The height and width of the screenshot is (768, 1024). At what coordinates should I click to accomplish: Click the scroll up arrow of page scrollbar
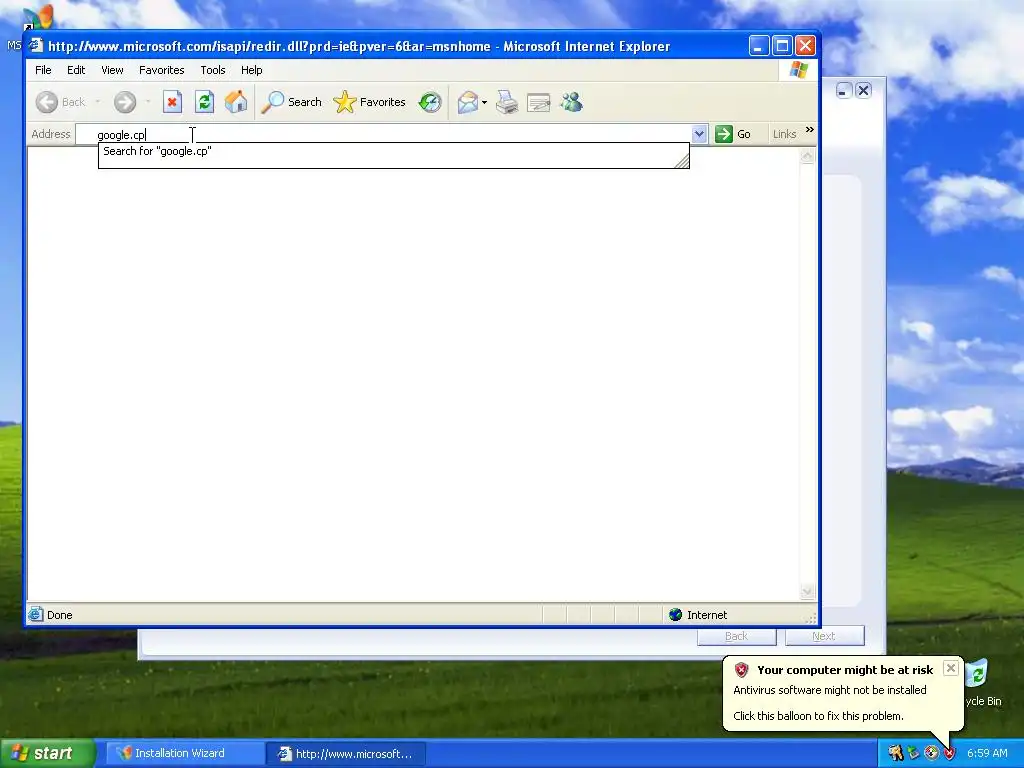click(x=807, y=156)
